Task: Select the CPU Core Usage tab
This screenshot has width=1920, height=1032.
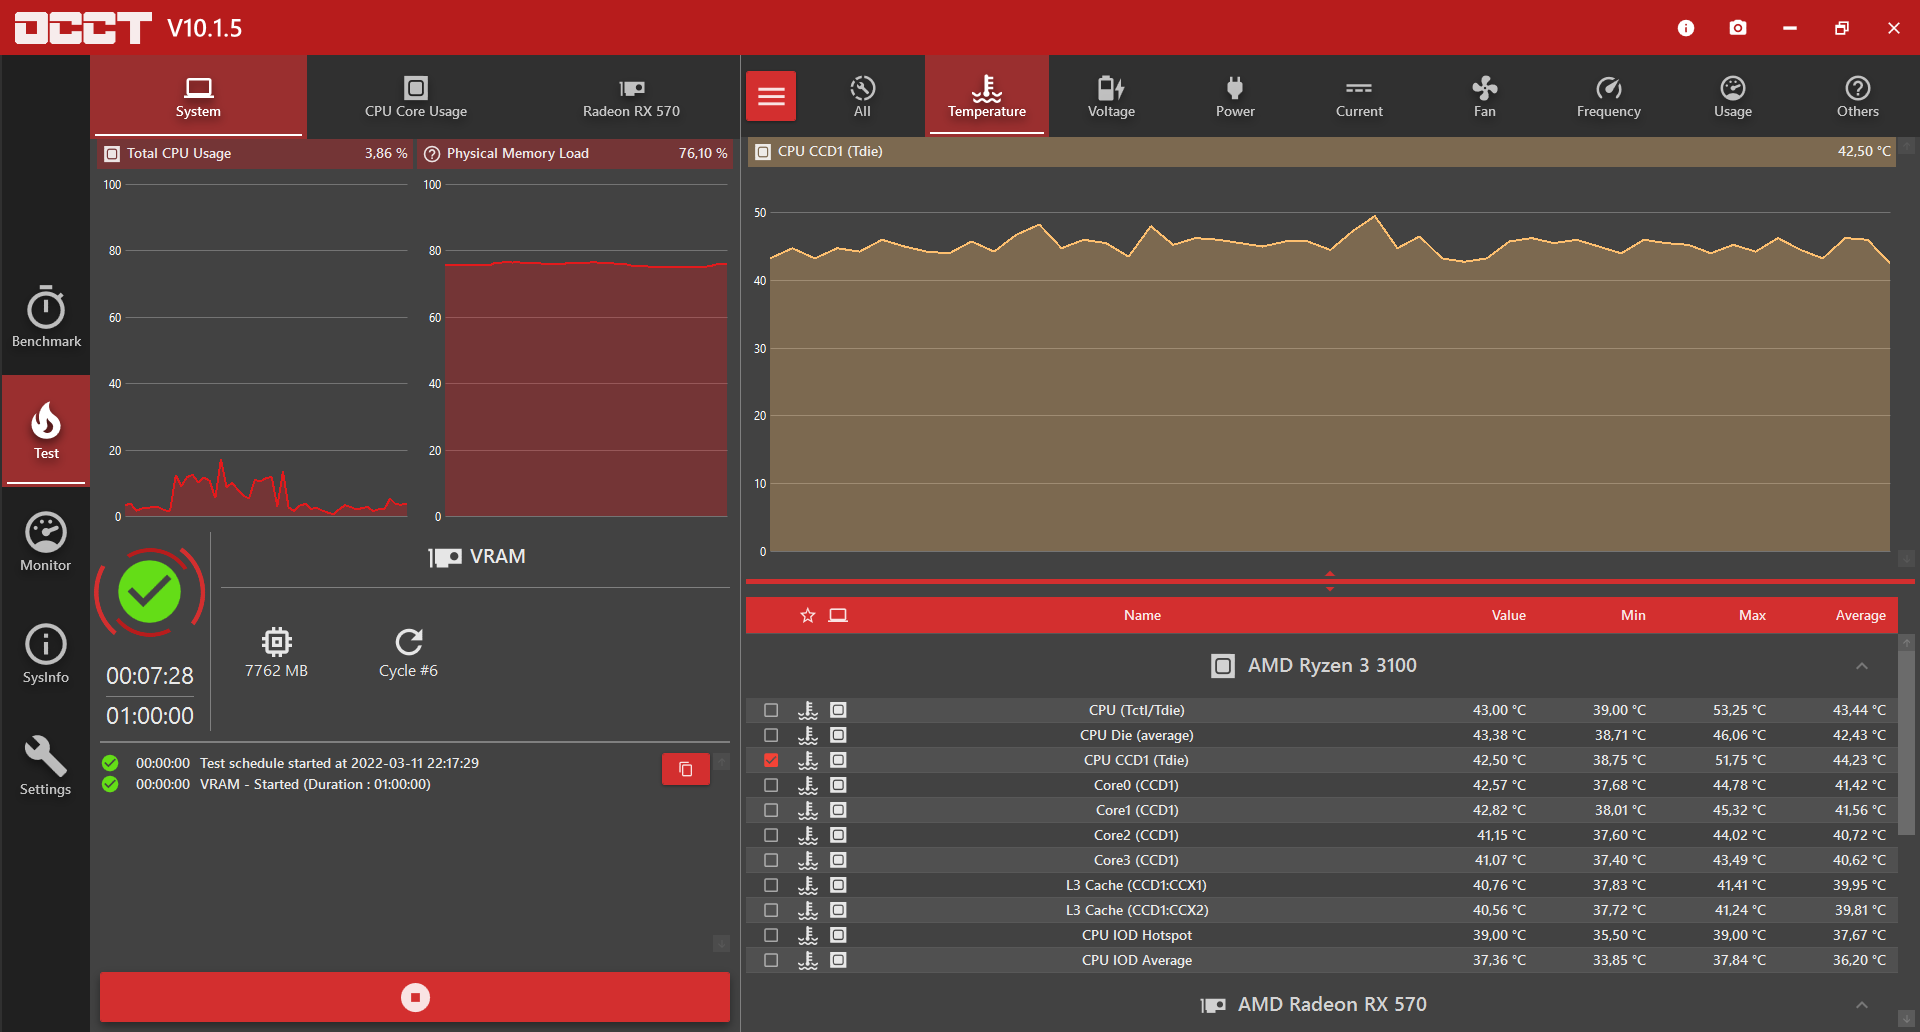Action: (416, 96)
